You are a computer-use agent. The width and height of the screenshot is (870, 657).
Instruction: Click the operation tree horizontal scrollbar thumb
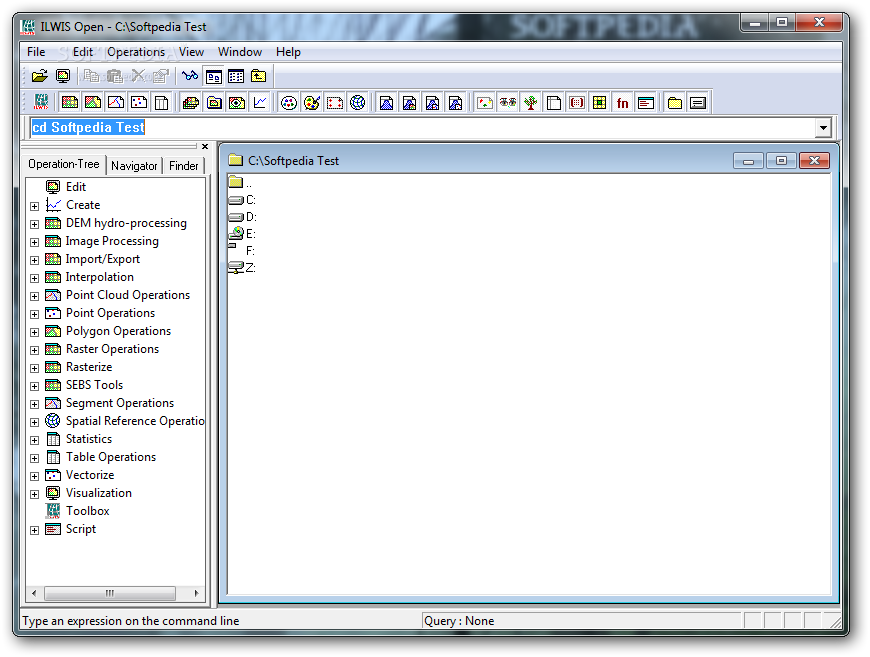[x=110, y=593]
